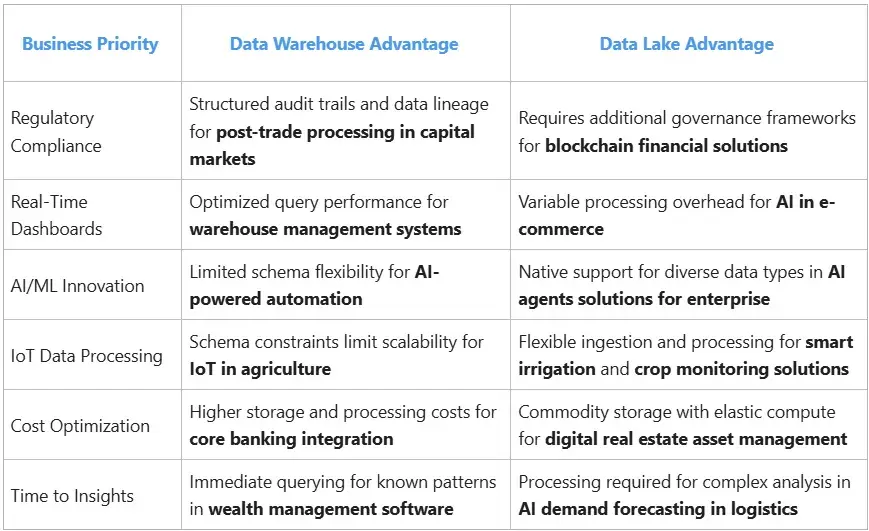Follow the blockchain financial solutions link

[666, 146]
